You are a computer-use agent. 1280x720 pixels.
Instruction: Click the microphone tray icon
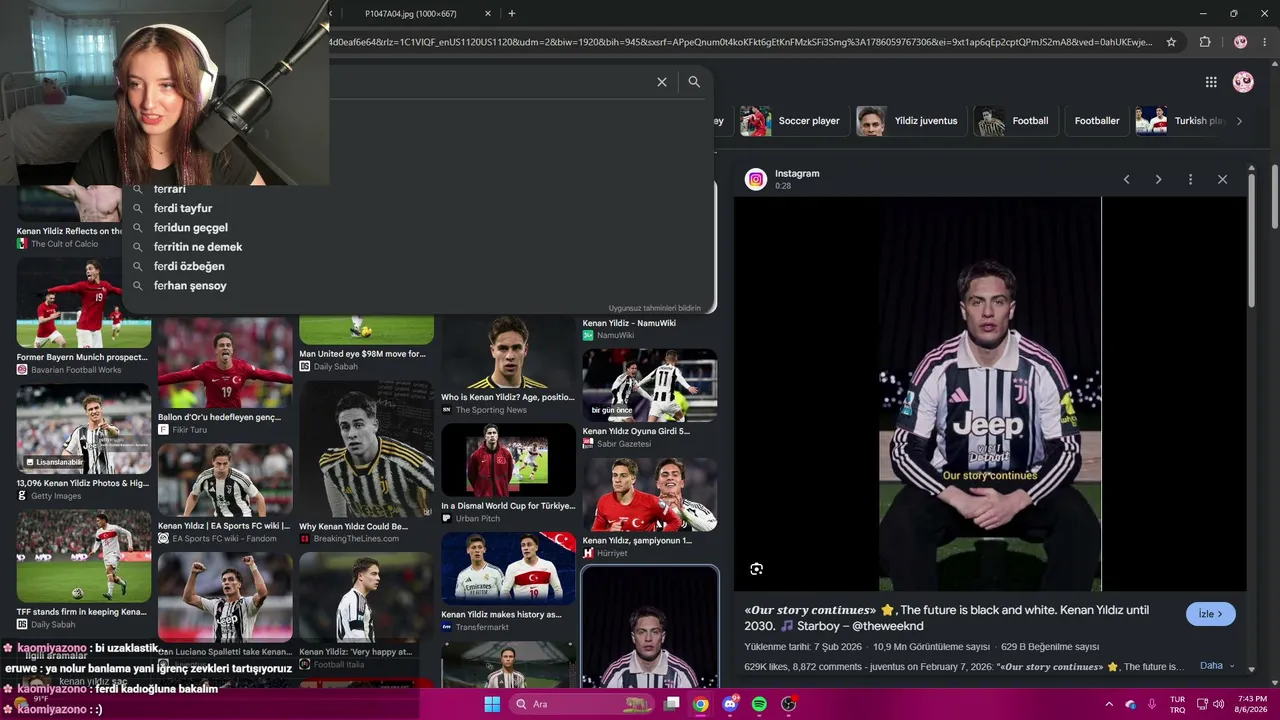pos(1152,704)
